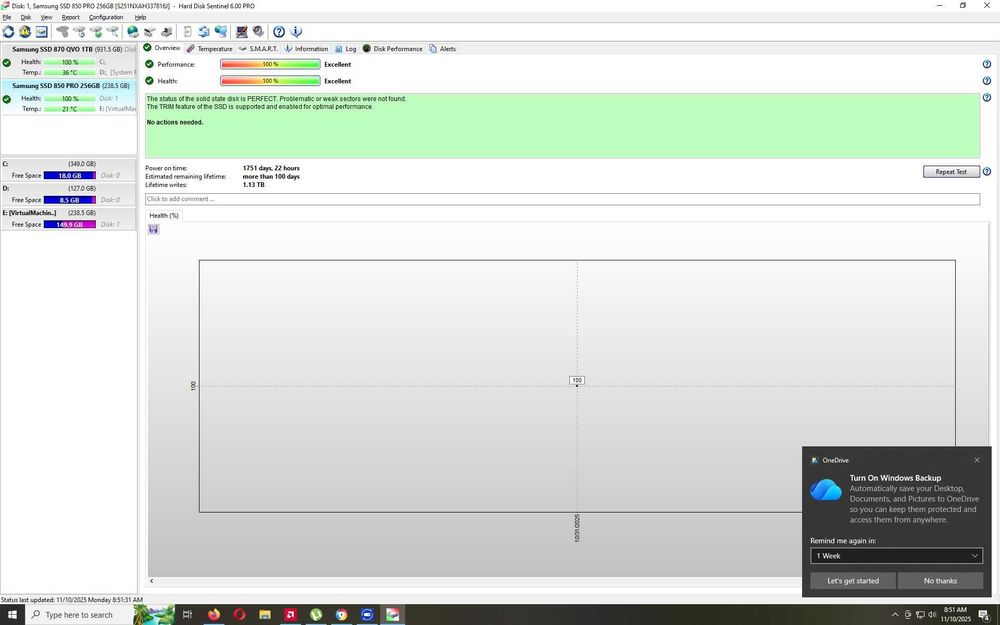
Task: Click the 'Click to add comment' field
Action: [x=562, y=199]
